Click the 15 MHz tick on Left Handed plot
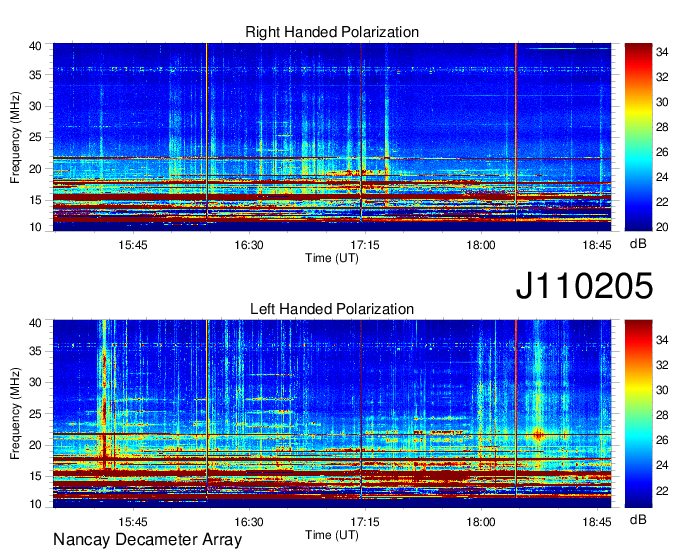 36,477
